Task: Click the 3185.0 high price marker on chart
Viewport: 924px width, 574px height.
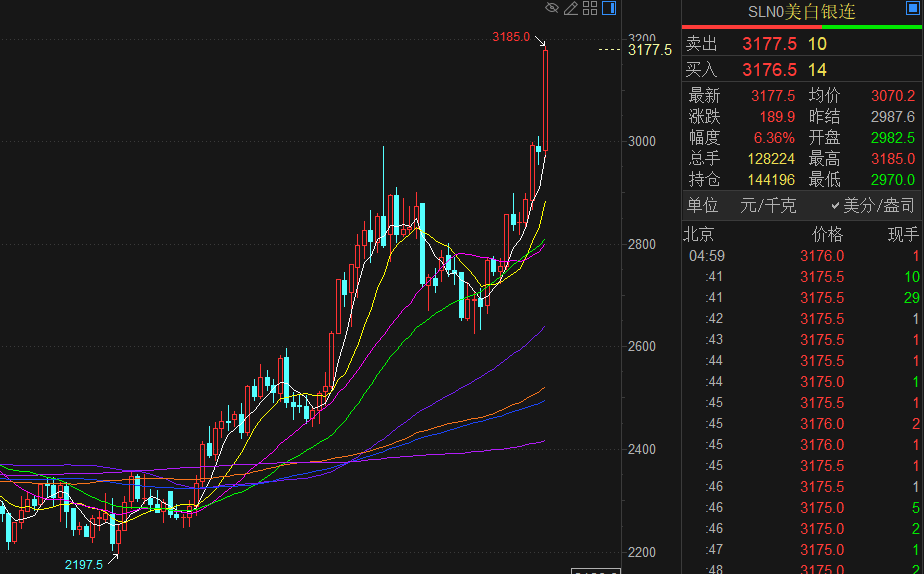Action: (x=511, y=37)
